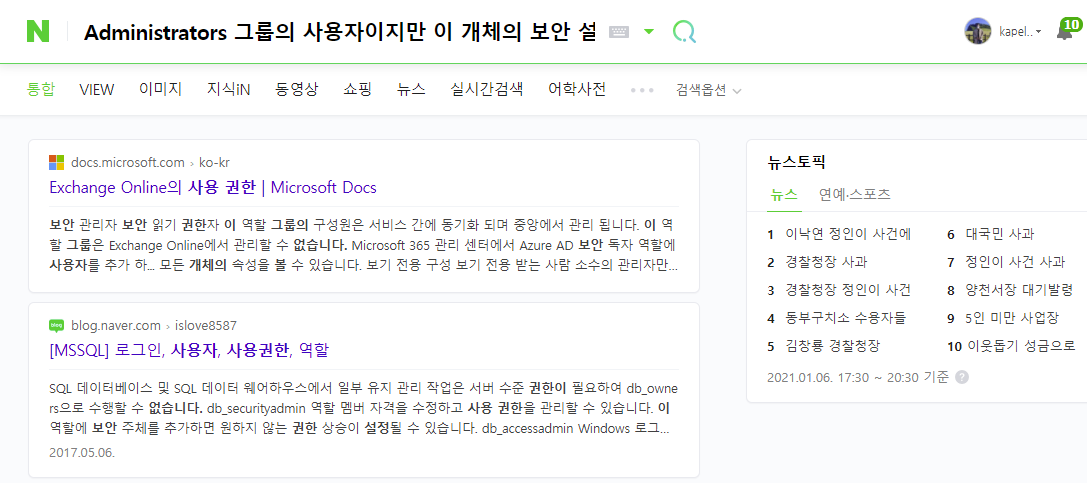The width and height of the screenshot is (1087, 483).
Task: Click the green search magnifier button
Action: (684, 32)
